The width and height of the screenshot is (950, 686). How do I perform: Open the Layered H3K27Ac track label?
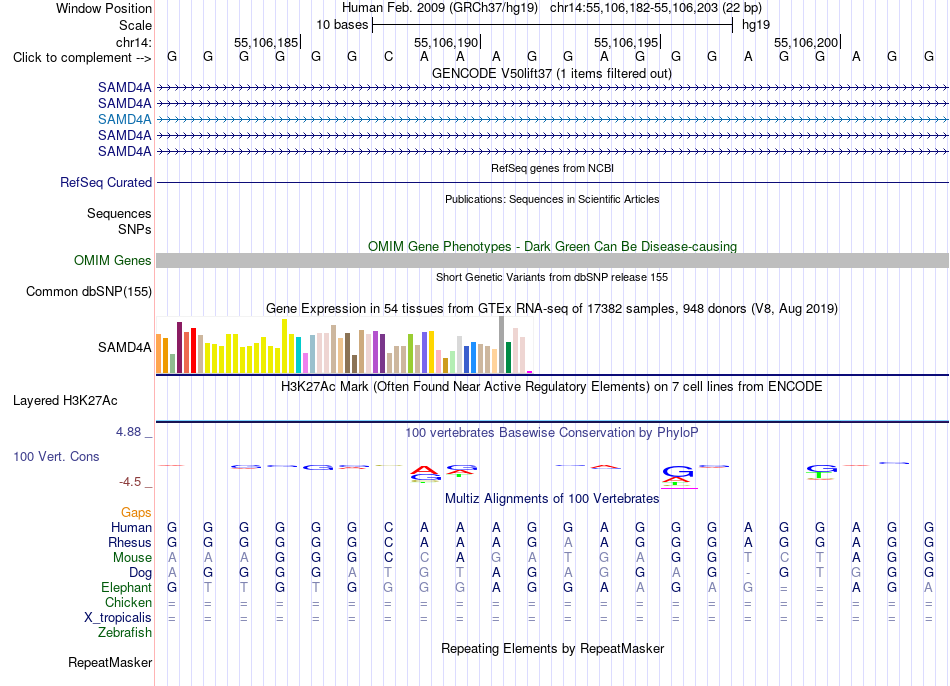[x=65, y=401]
